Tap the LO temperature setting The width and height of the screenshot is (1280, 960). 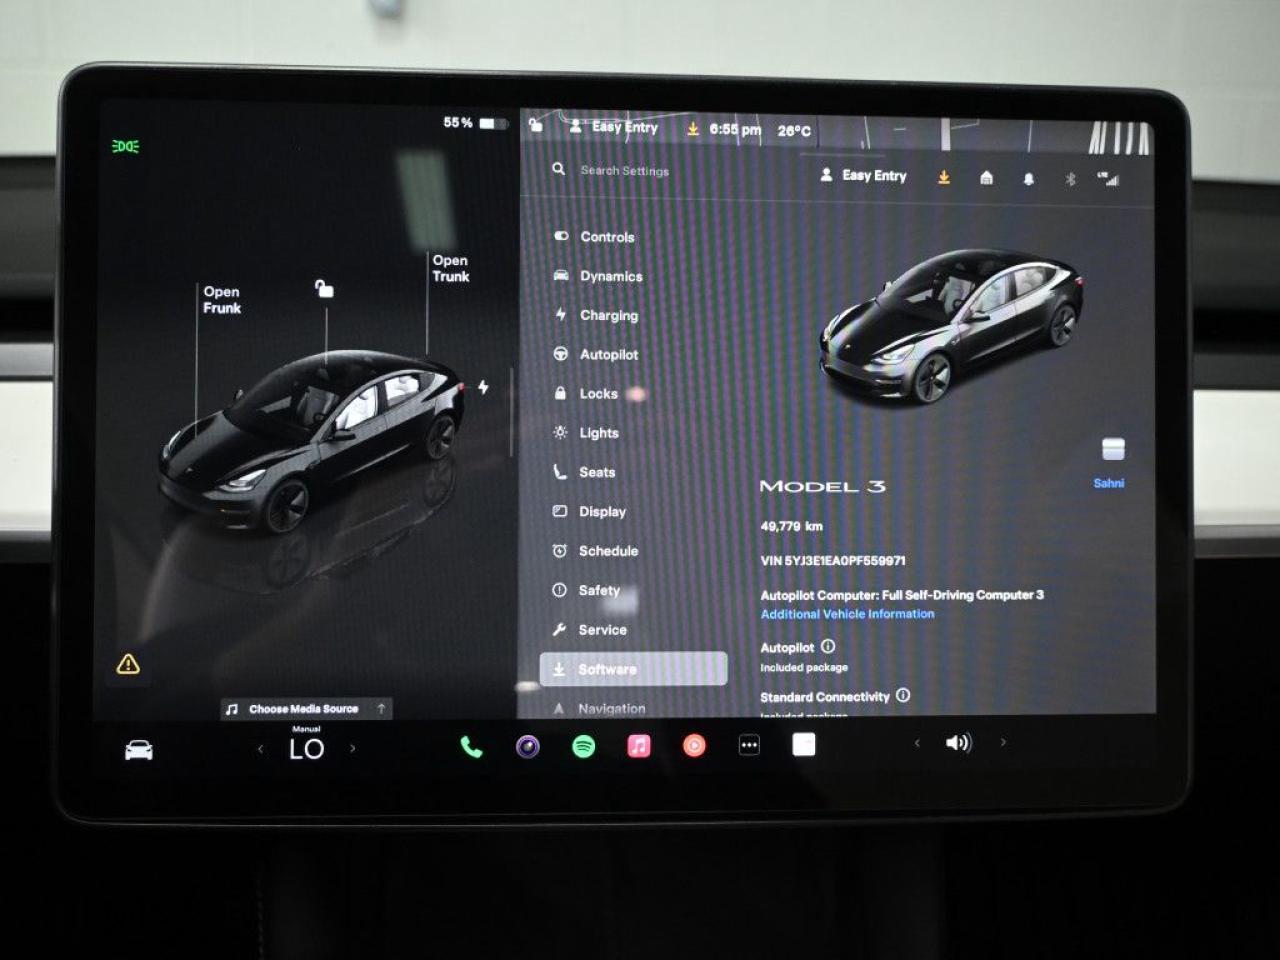tap(306, 748)
